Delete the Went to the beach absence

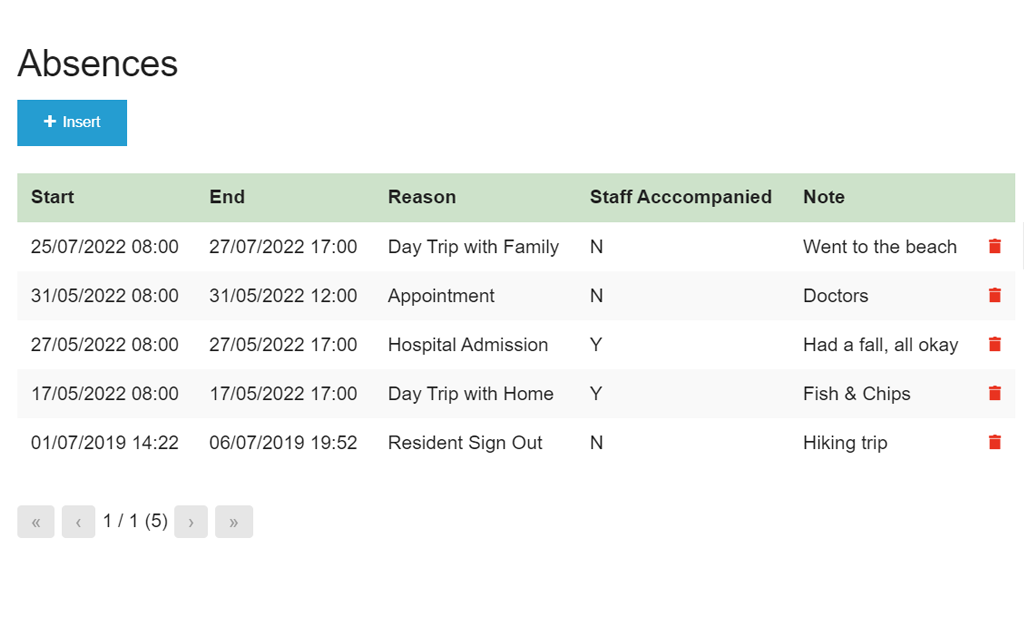pyautogui.click(x=995, y=246)
